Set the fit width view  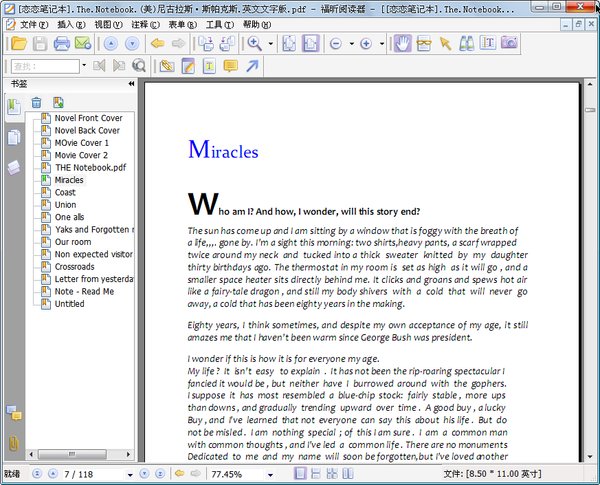point(310,43)
